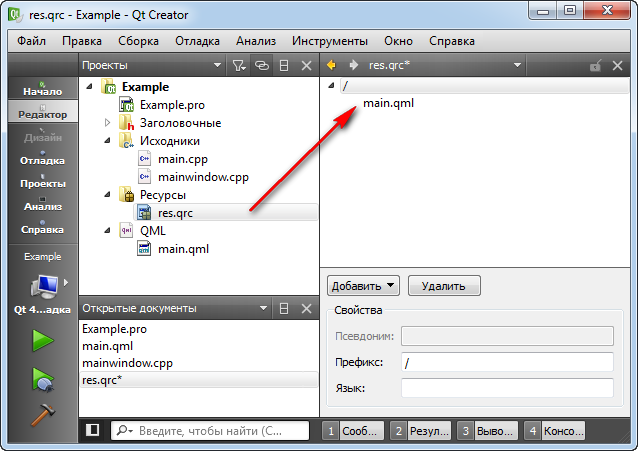This screenshot has width=638, height=451.
Task: Switch to the Редактор mode
Action: (43, 111)
